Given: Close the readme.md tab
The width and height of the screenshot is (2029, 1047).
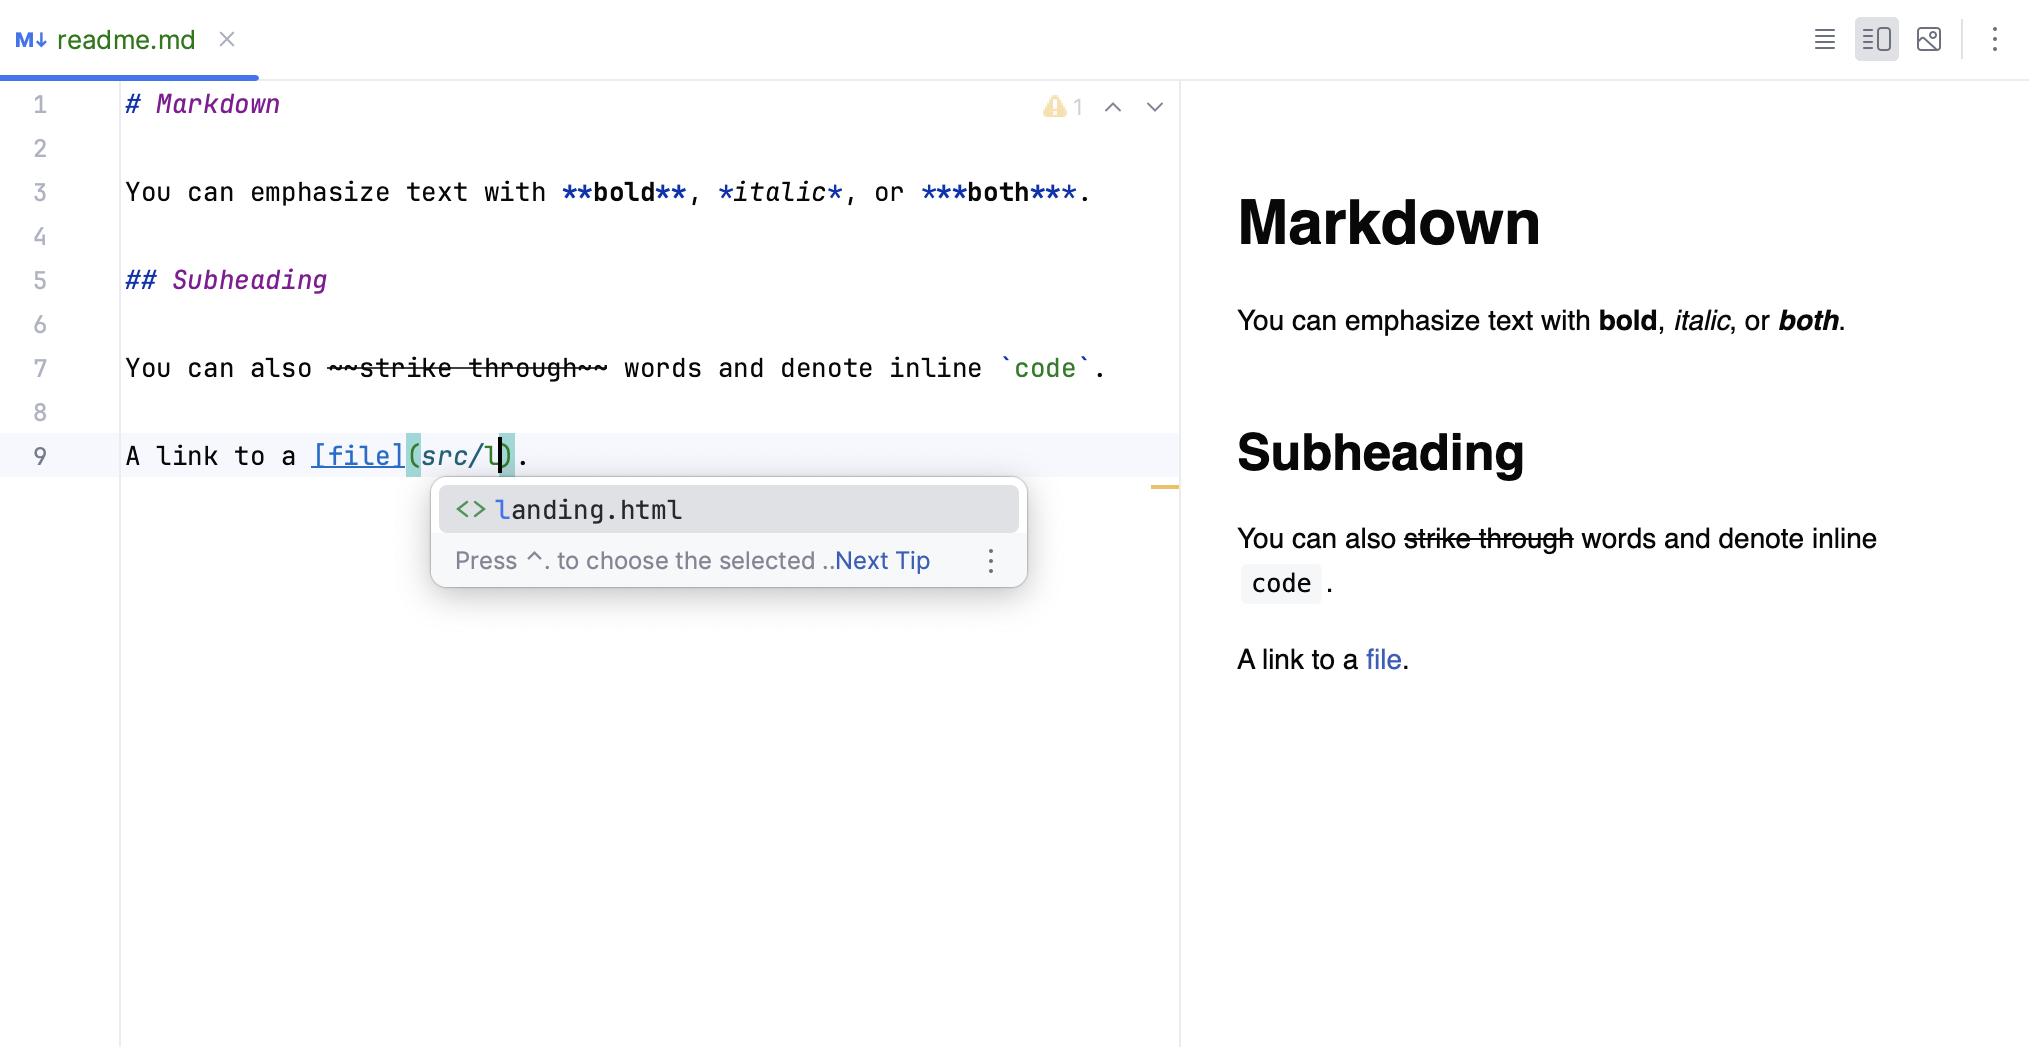Looking at the screenshot, I should [226, 39].
